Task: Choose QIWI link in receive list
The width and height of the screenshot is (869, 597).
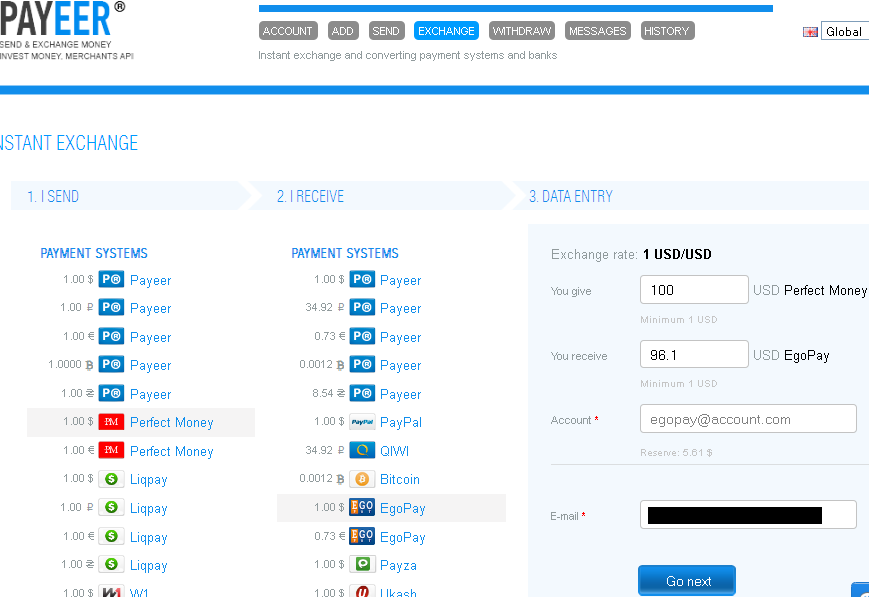Action: [x=394, y=451]
